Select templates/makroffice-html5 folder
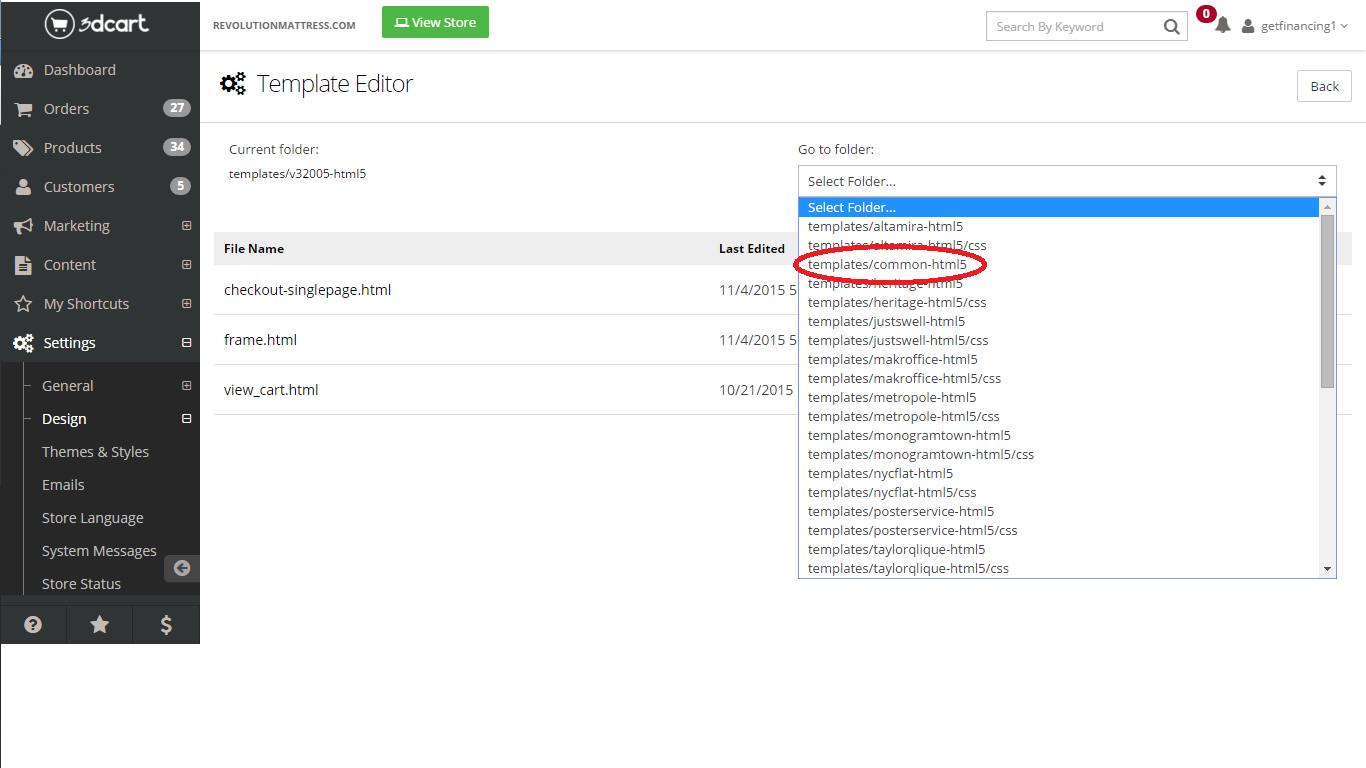Image resolution: width=1366 pixels, height=768 pixels. click(x=893, y=359)
